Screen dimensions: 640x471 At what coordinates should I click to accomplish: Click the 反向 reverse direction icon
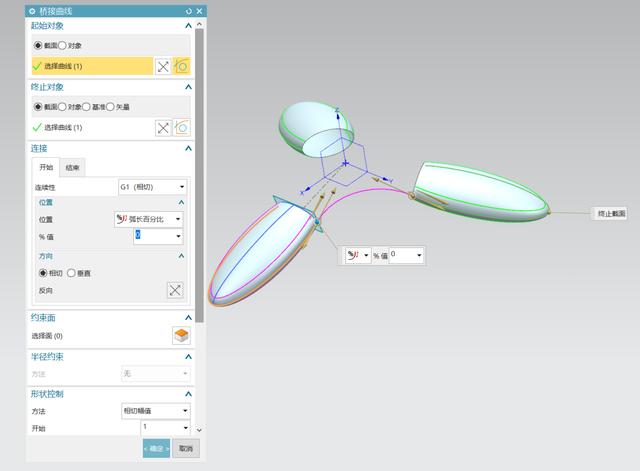(175, 290)
